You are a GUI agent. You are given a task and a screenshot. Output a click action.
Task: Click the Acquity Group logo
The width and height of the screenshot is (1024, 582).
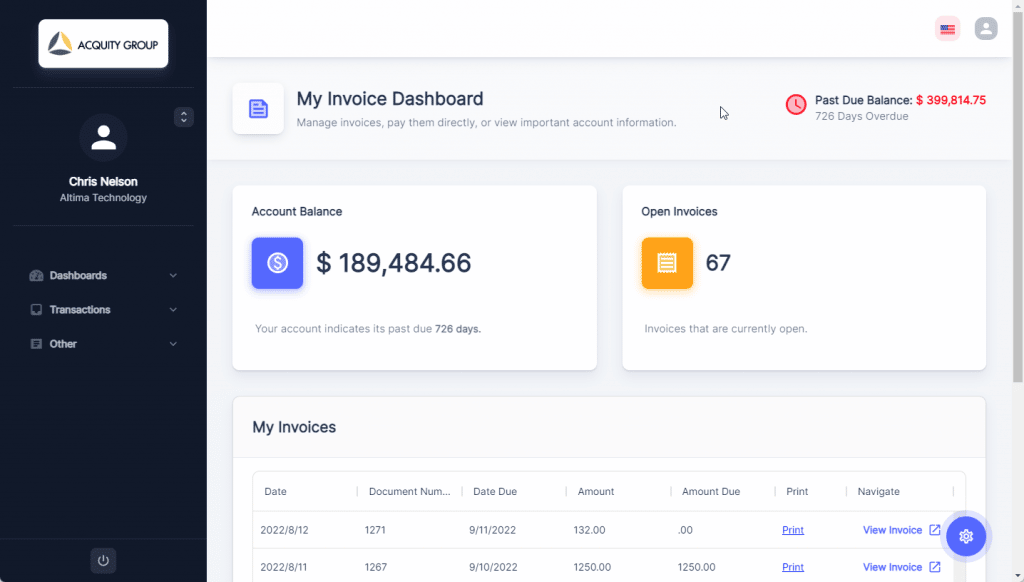pyautogui.click(x=103, y=43)
